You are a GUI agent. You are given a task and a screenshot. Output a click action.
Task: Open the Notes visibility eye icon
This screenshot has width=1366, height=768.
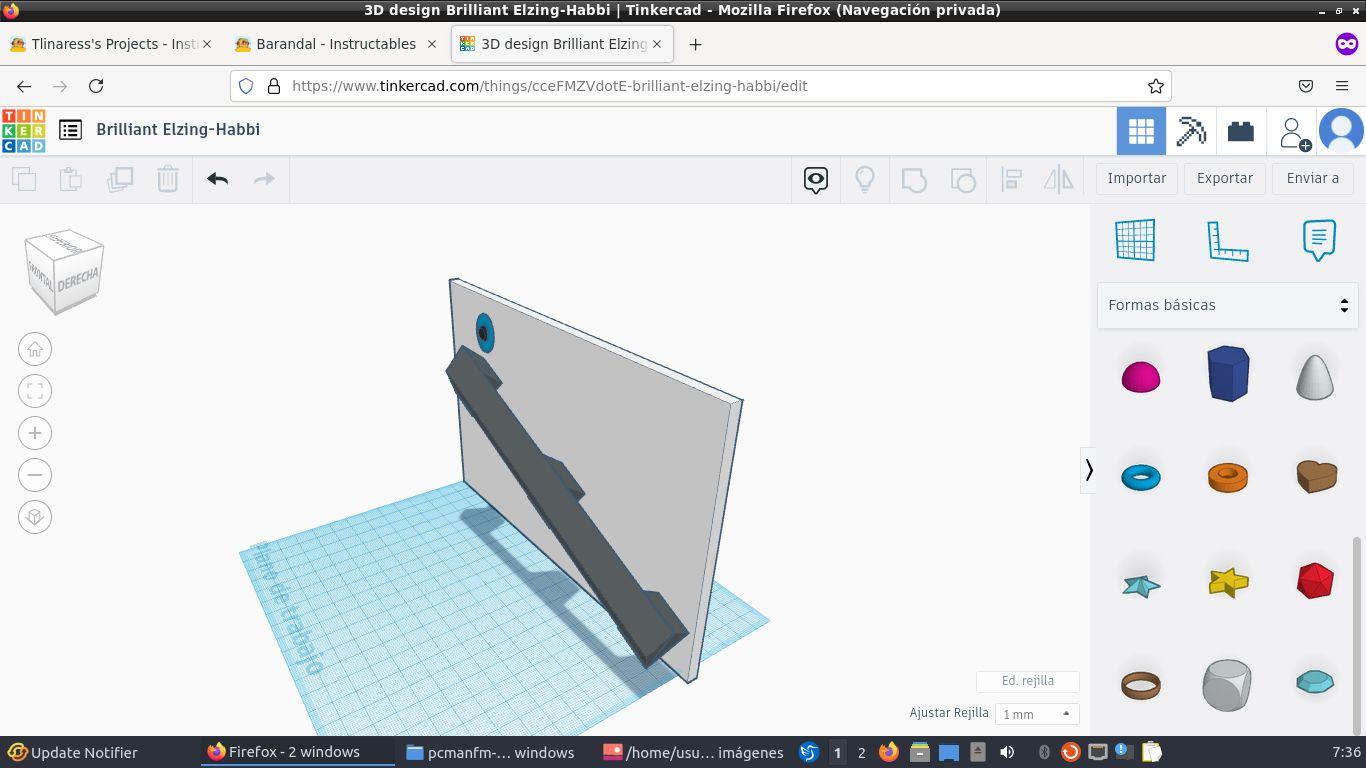[x=816, y=180]
